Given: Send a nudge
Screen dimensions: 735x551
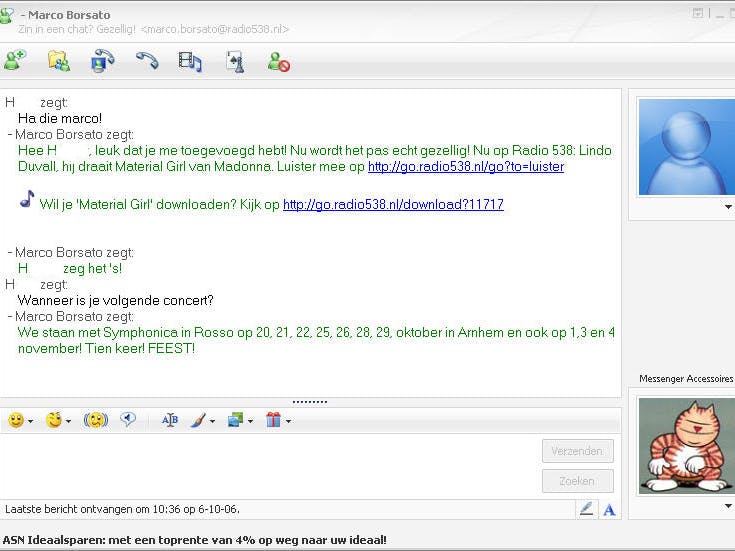Looking at the screenshot, I should (x=96, y=420).
